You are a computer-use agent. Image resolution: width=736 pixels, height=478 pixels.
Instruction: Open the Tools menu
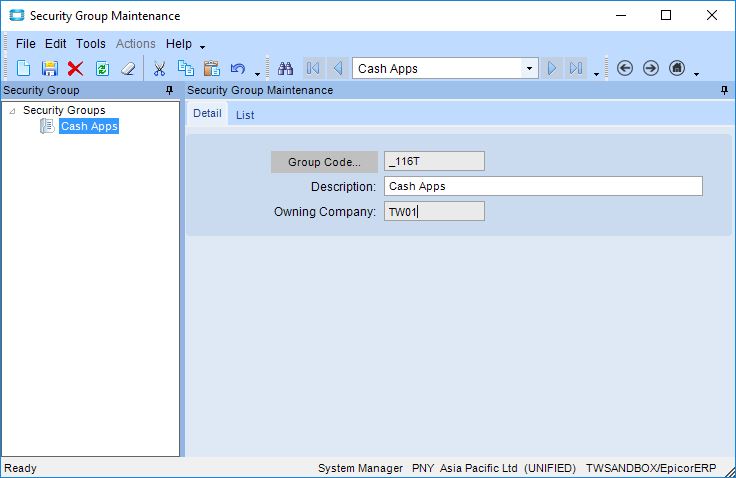click(x=91, y=44)
